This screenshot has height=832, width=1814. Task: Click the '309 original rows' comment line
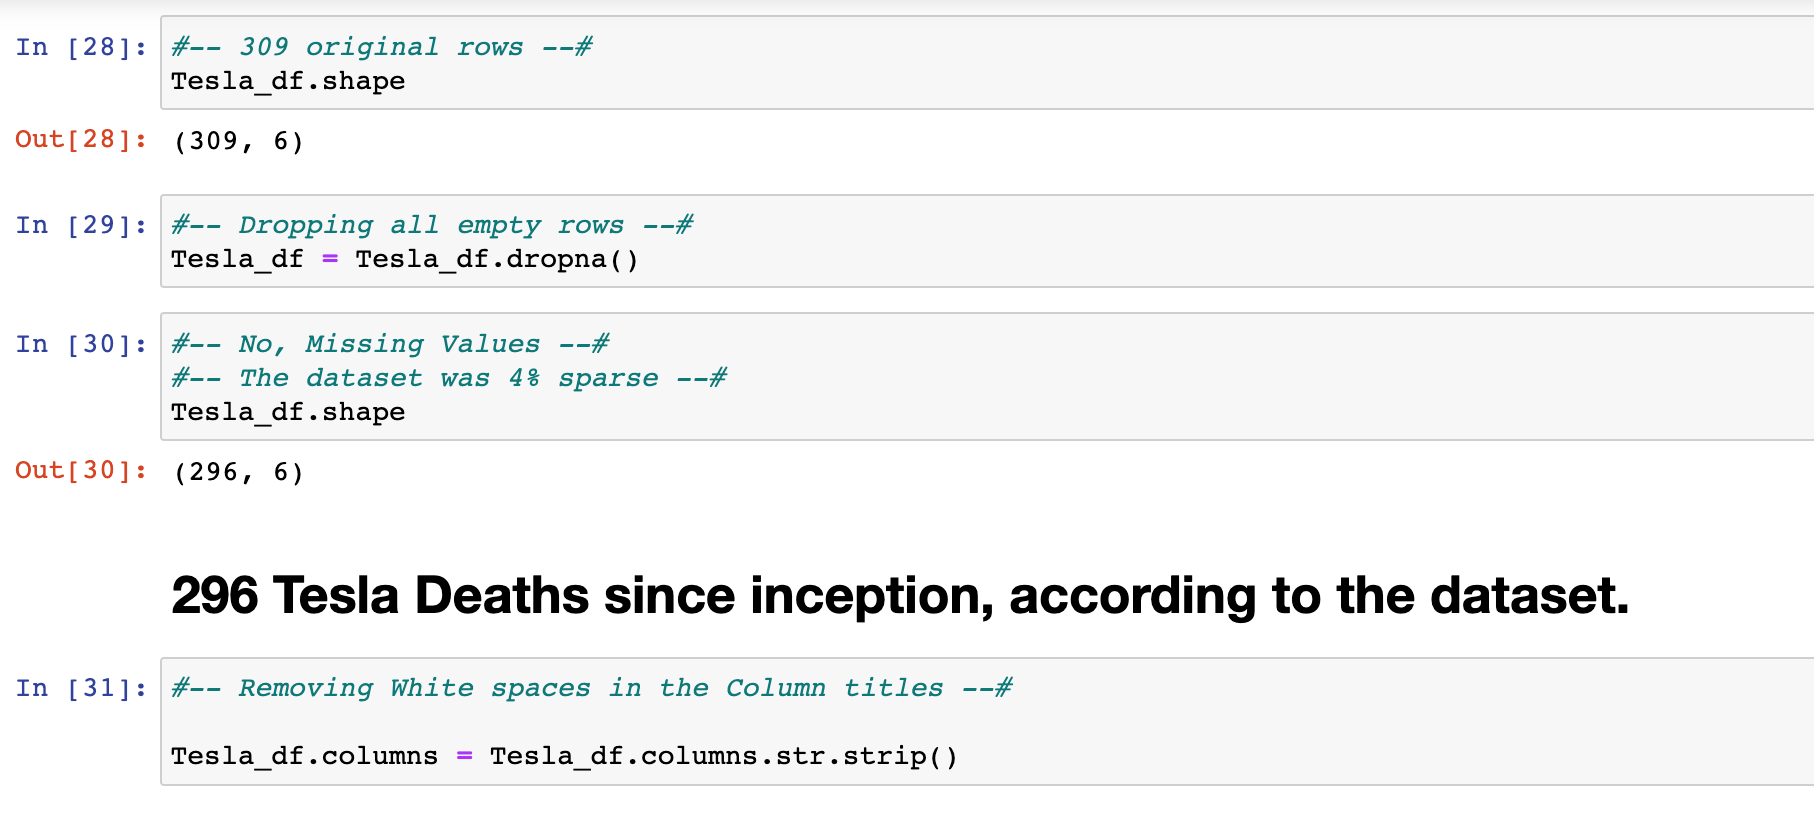click(382, 47)
